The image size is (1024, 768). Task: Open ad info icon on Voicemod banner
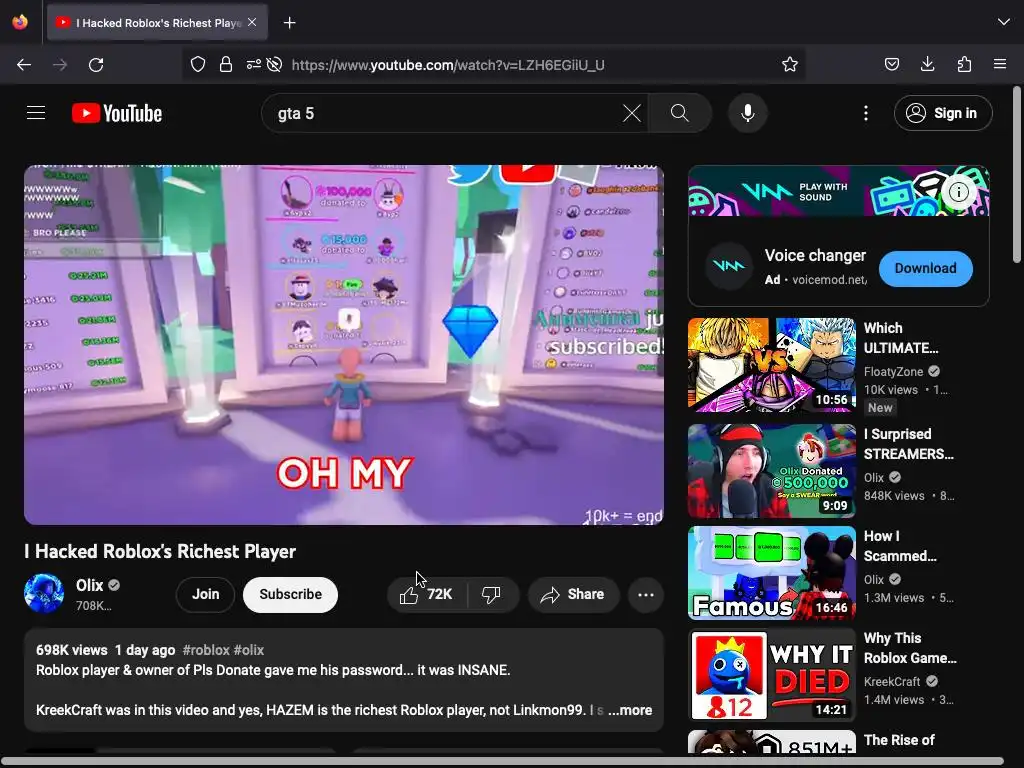[958, 192]
